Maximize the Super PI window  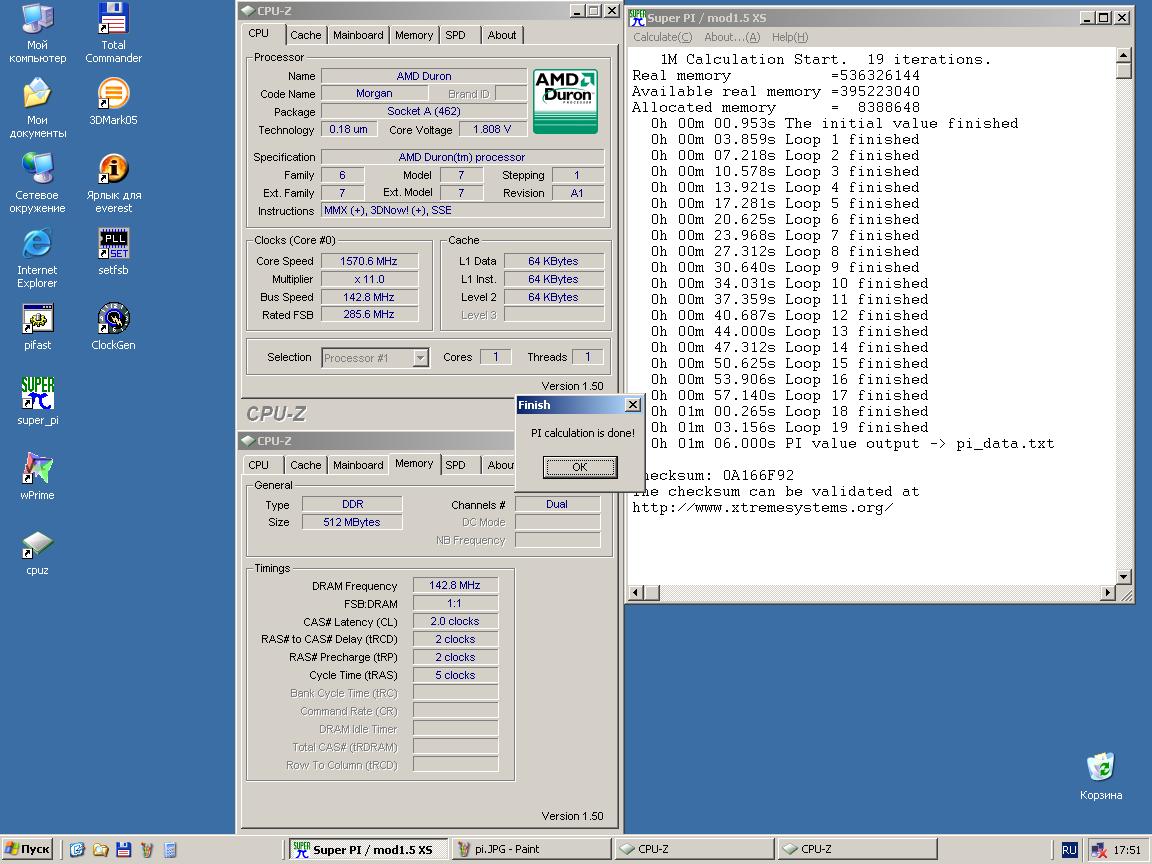[x=1104, y=18]
